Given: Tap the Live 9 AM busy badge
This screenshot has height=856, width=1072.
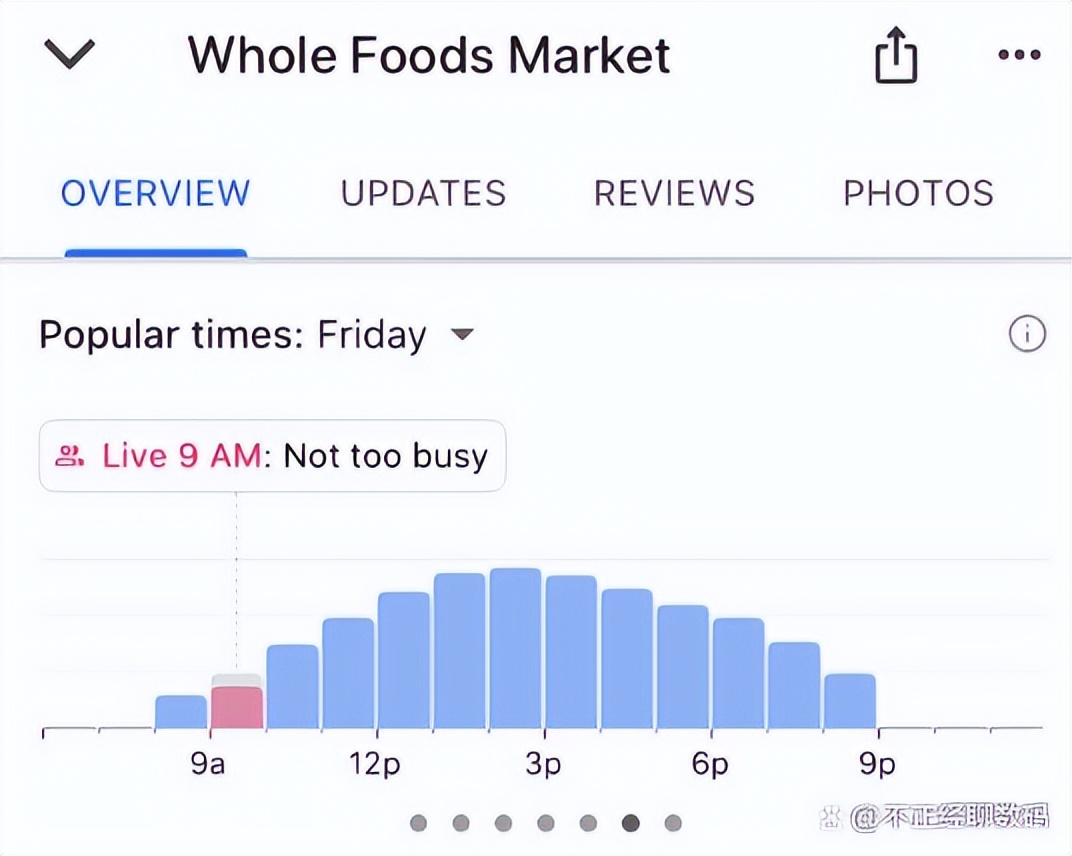Looking at the screenshot, I should (272, 457).
